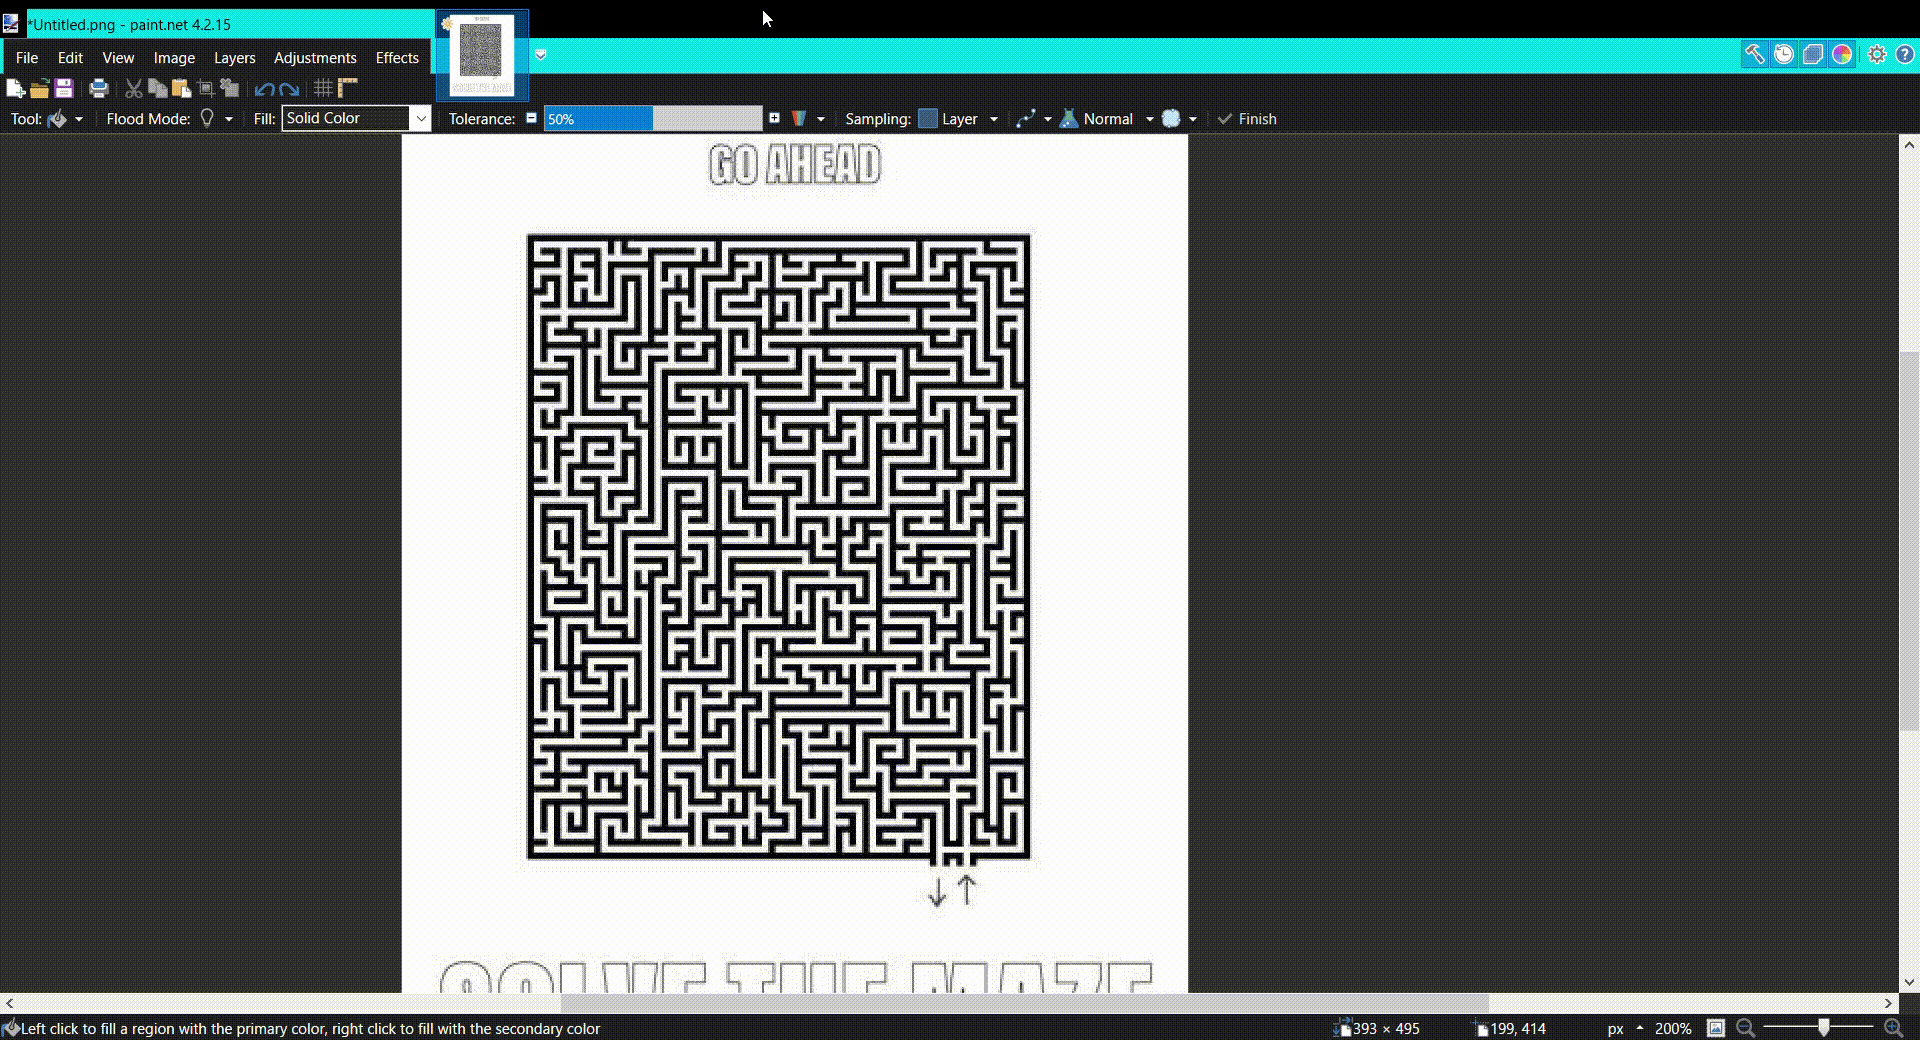Click the zoom in magnifier icon
Screen dimensions: 1920x1040
1893,1027
